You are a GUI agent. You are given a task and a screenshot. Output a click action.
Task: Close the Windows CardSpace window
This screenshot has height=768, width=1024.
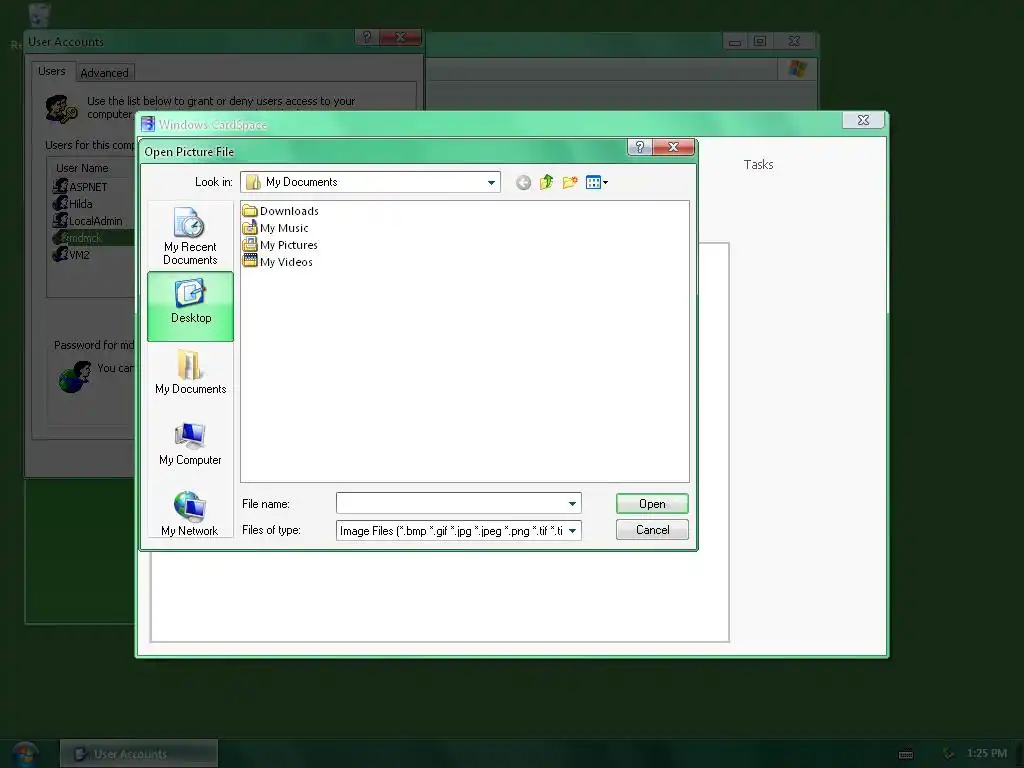[863, 120]
